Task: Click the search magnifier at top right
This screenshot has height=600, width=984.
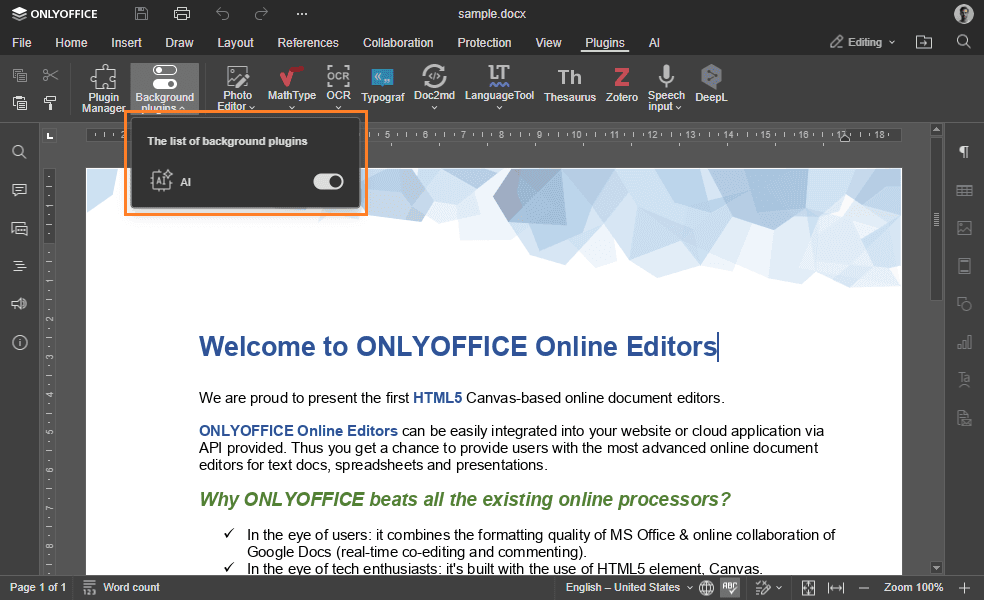Action: [x=963, y=42]
